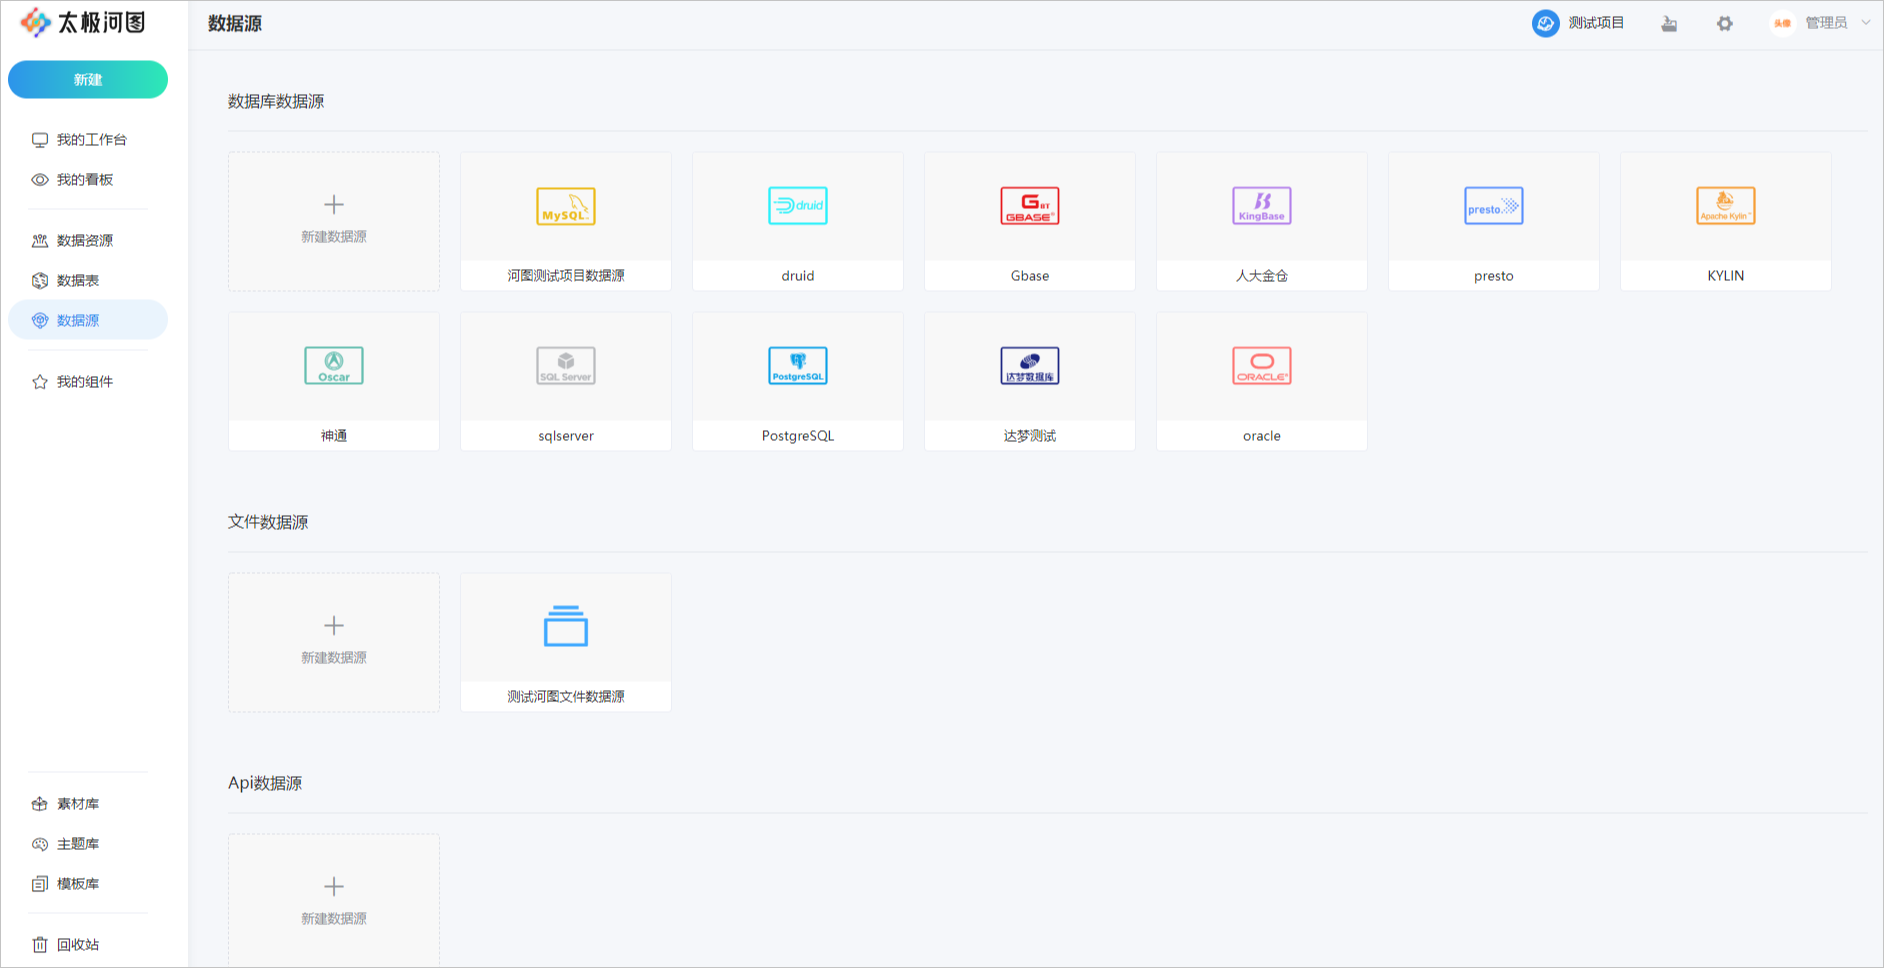Click the 素材库 icon
Screen dimensions: 1884x968
pyautogui.click(x=40, y=804)
